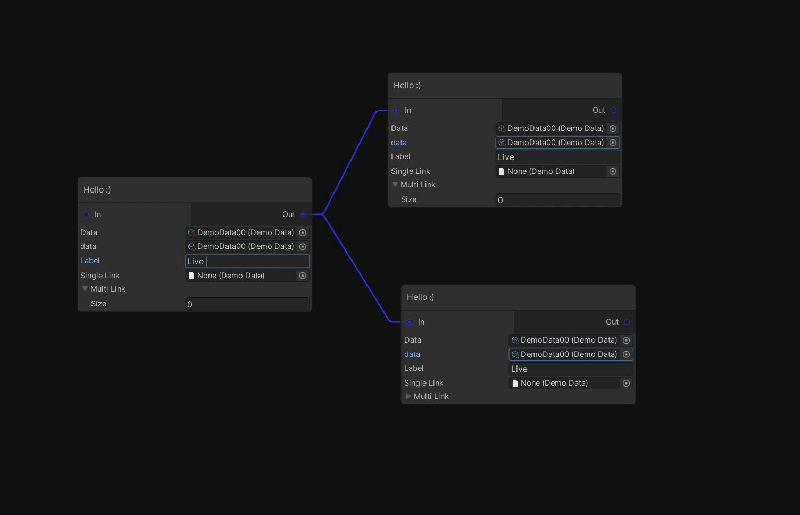Open Data object picker in top-right node
The height and width of the screenshot is (515, 800).
pos(613,128)
